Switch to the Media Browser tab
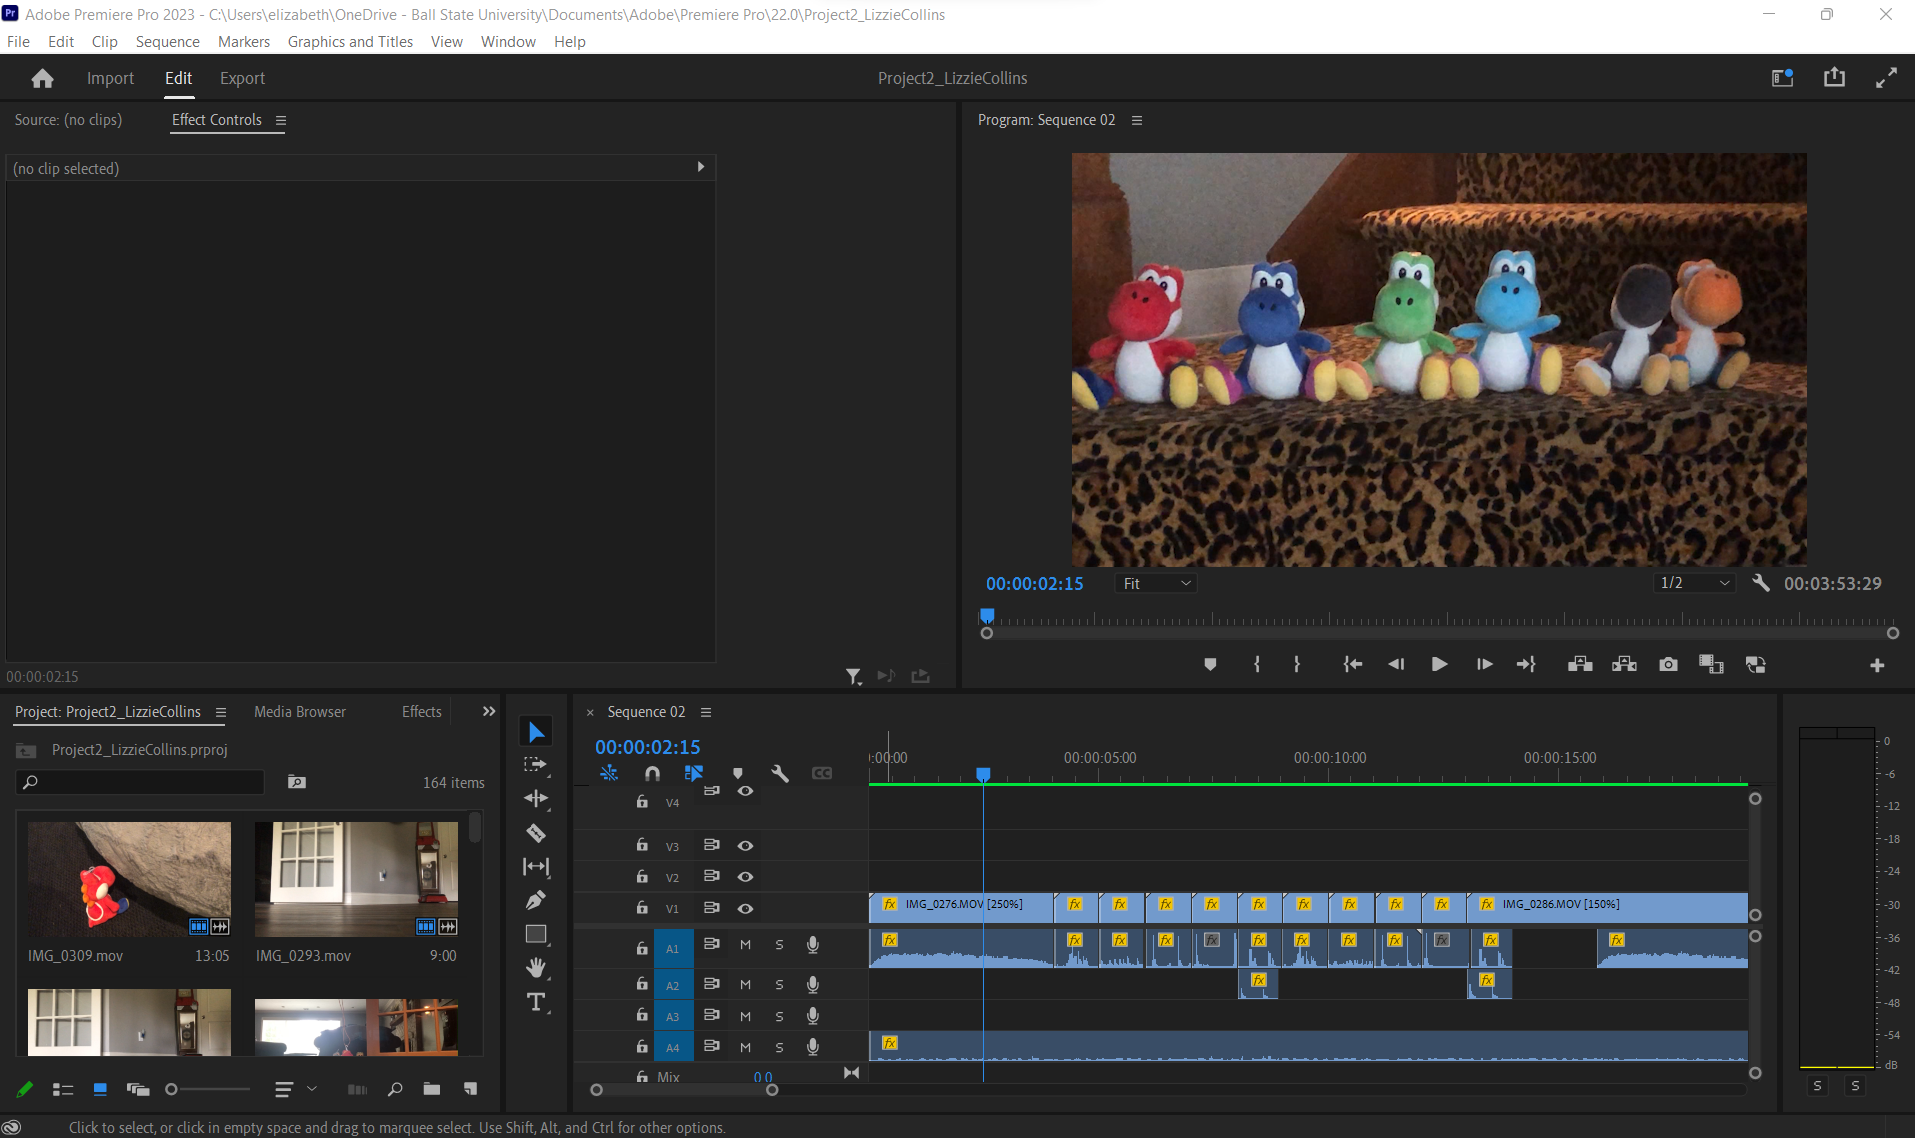The height and width of the screenshot is (1138, 1915). tap(299, 711)
